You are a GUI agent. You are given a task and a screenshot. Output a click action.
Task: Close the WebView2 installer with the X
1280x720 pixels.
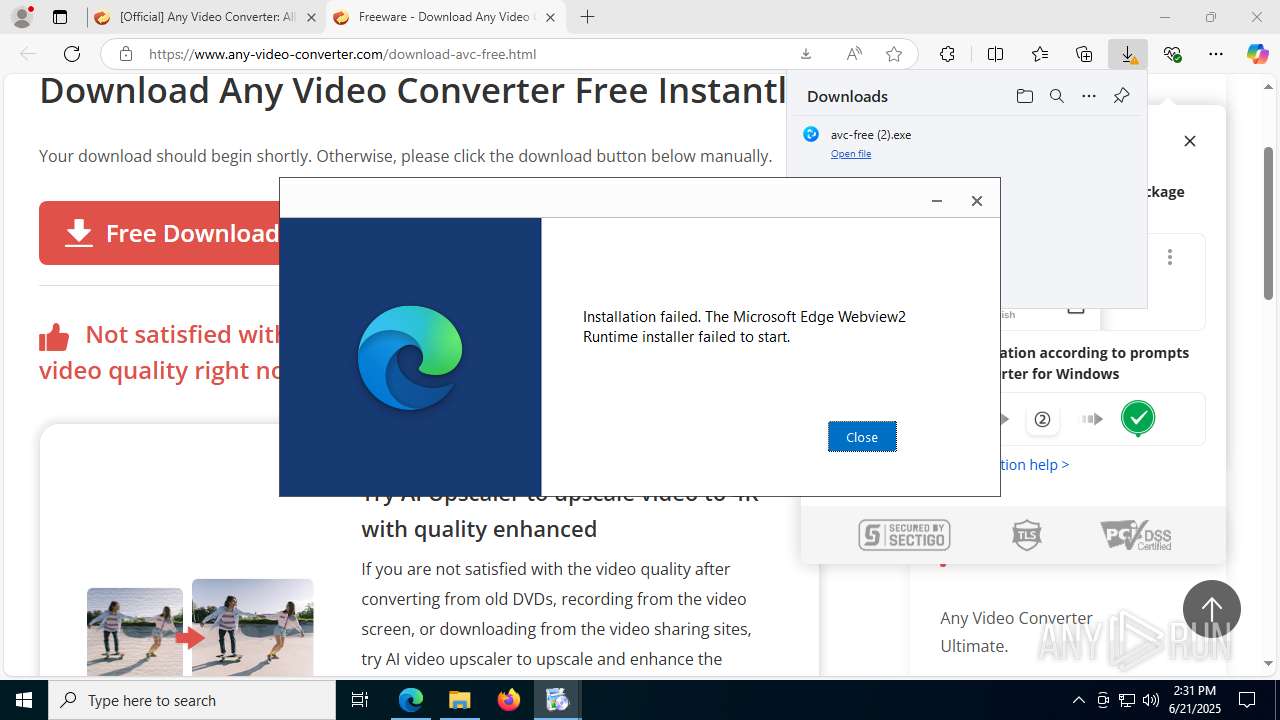977,201
